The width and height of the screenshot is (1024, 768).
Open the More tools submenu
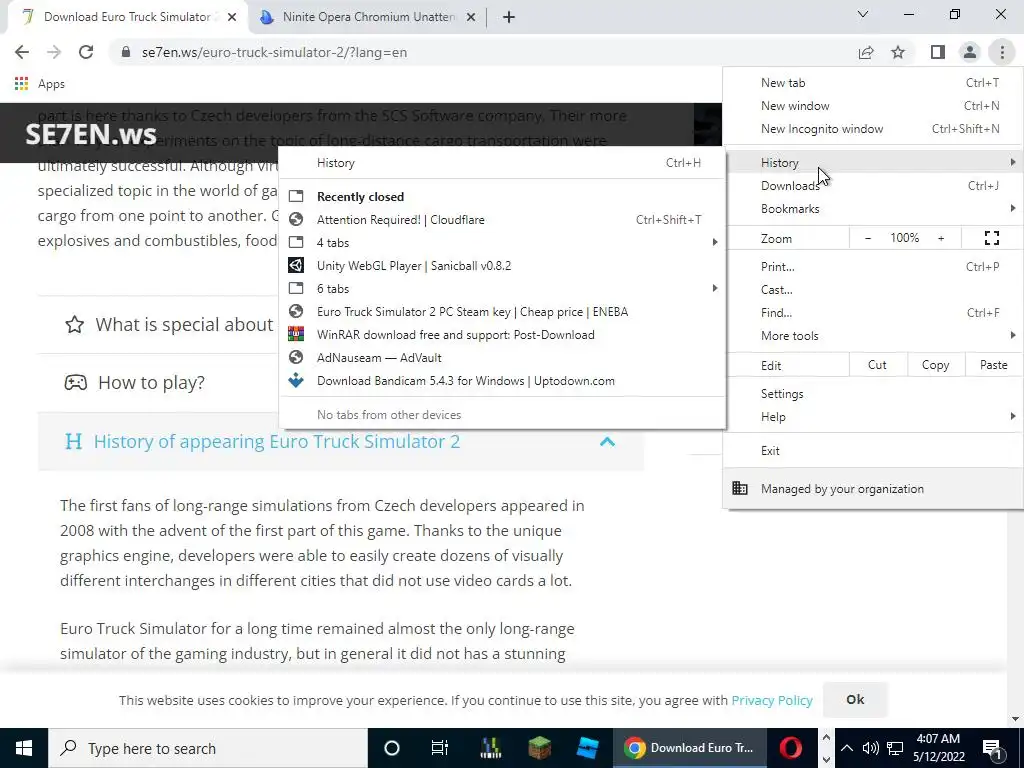point(873,336)
